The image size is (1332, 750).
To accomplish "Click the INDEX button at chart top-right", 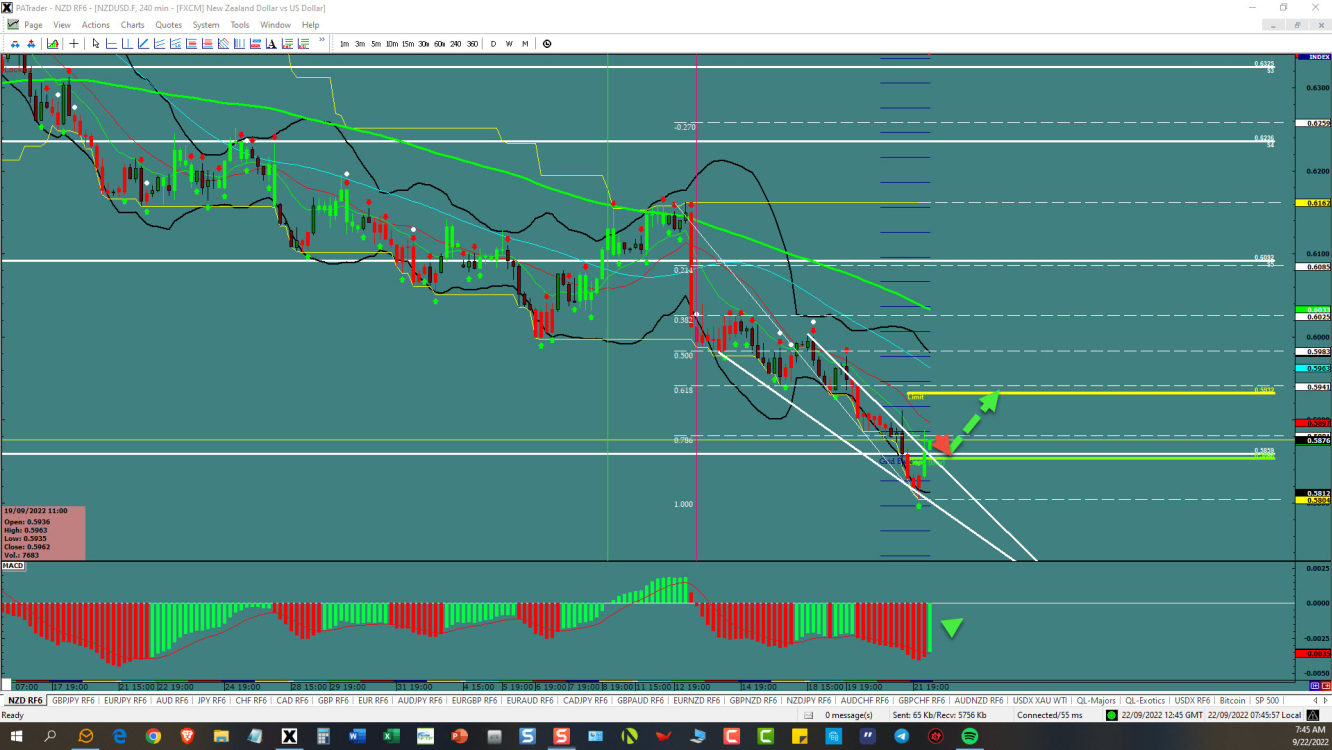I will 1312,57.
